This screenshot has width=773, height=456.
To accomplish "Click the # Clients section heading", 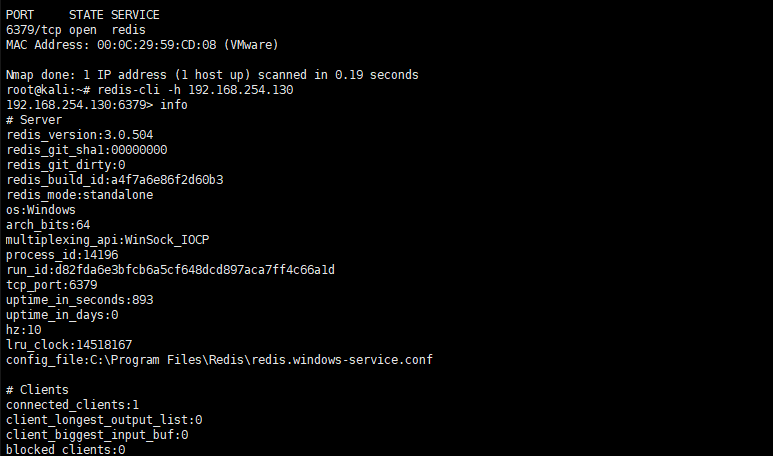I will click(37, 389).
